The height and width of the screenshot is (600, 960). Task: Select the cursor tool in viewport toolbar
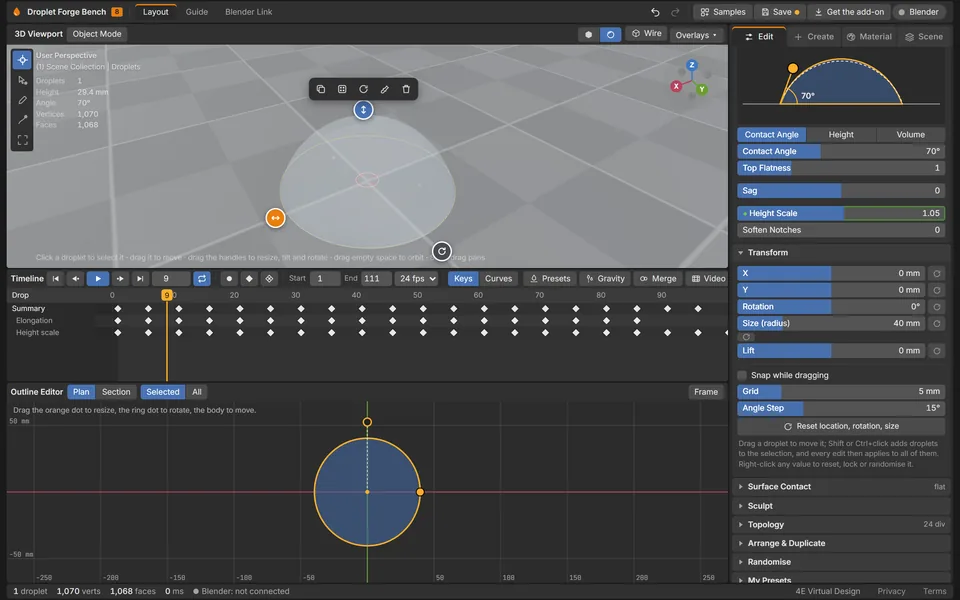pos(23,60)
